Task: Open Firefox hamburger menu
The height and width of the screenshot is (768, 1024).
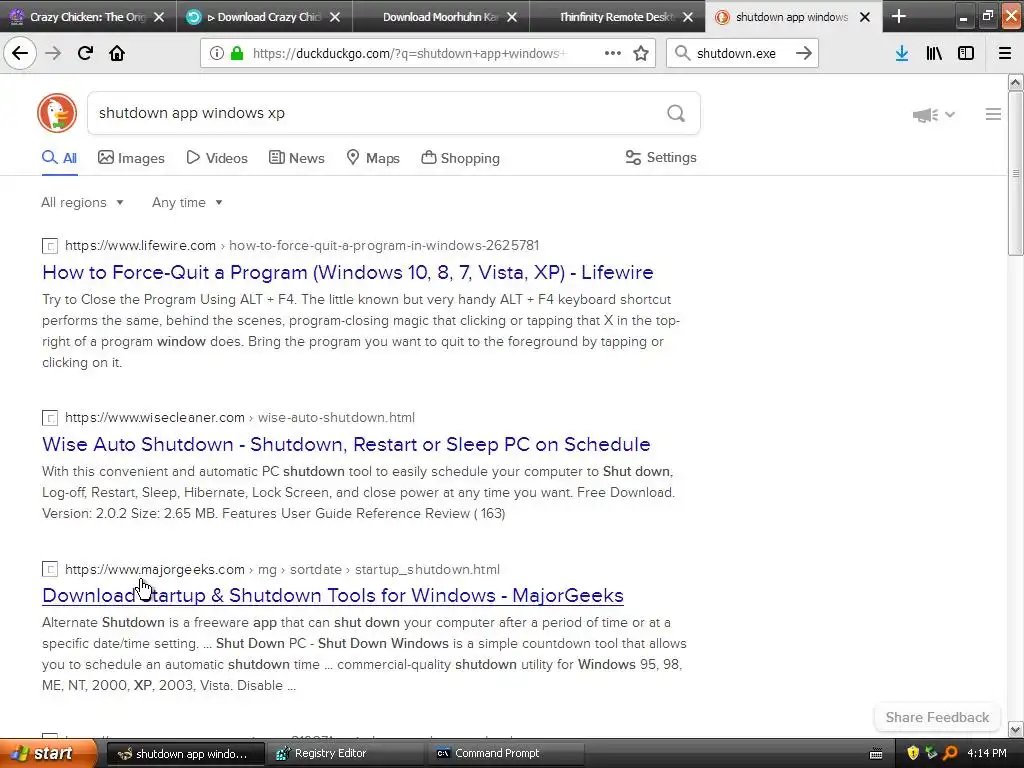Action: (1005, 53)
